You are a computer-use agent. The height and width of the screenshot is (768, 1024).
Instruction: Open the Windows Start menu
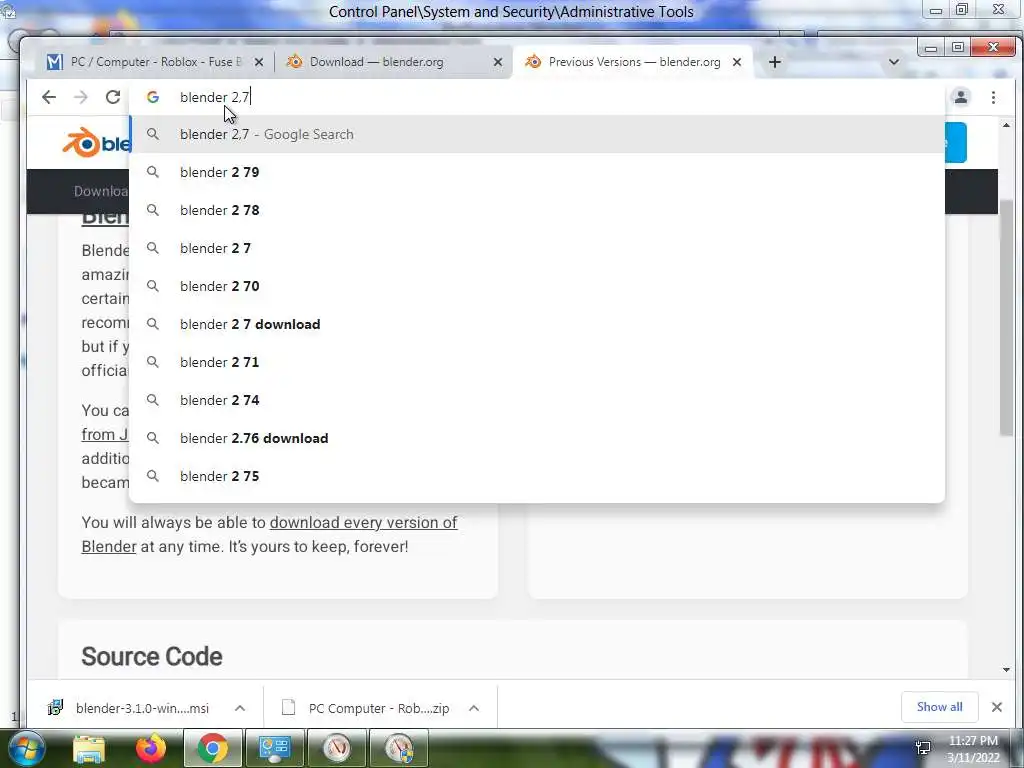tap(25, 748)
